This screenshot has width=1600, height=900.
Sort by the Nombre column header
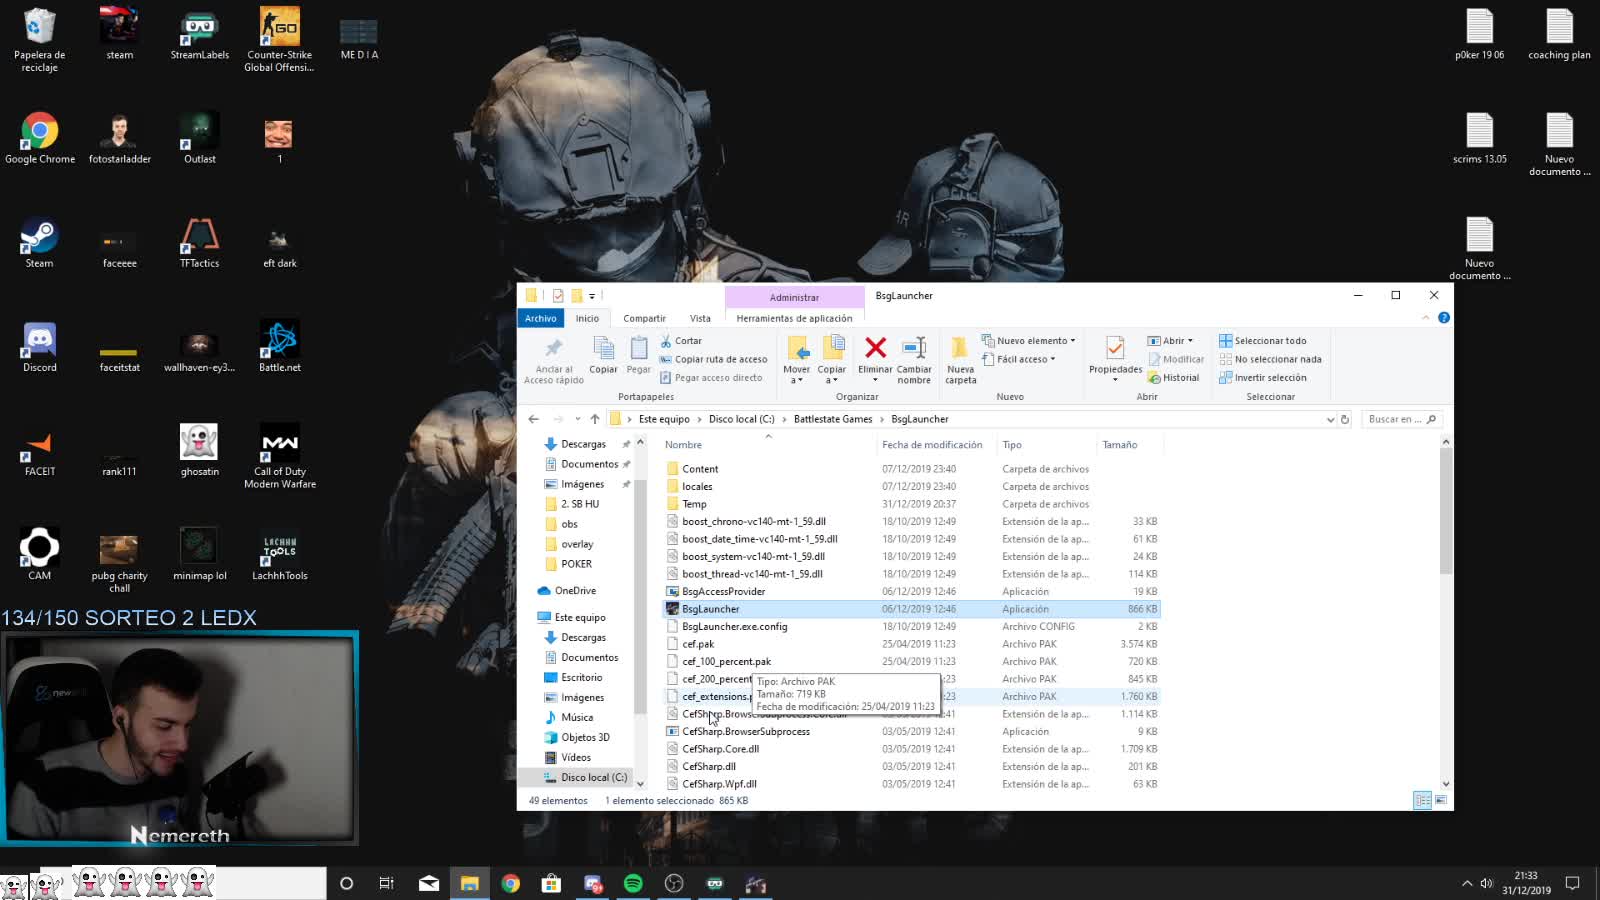683,445
